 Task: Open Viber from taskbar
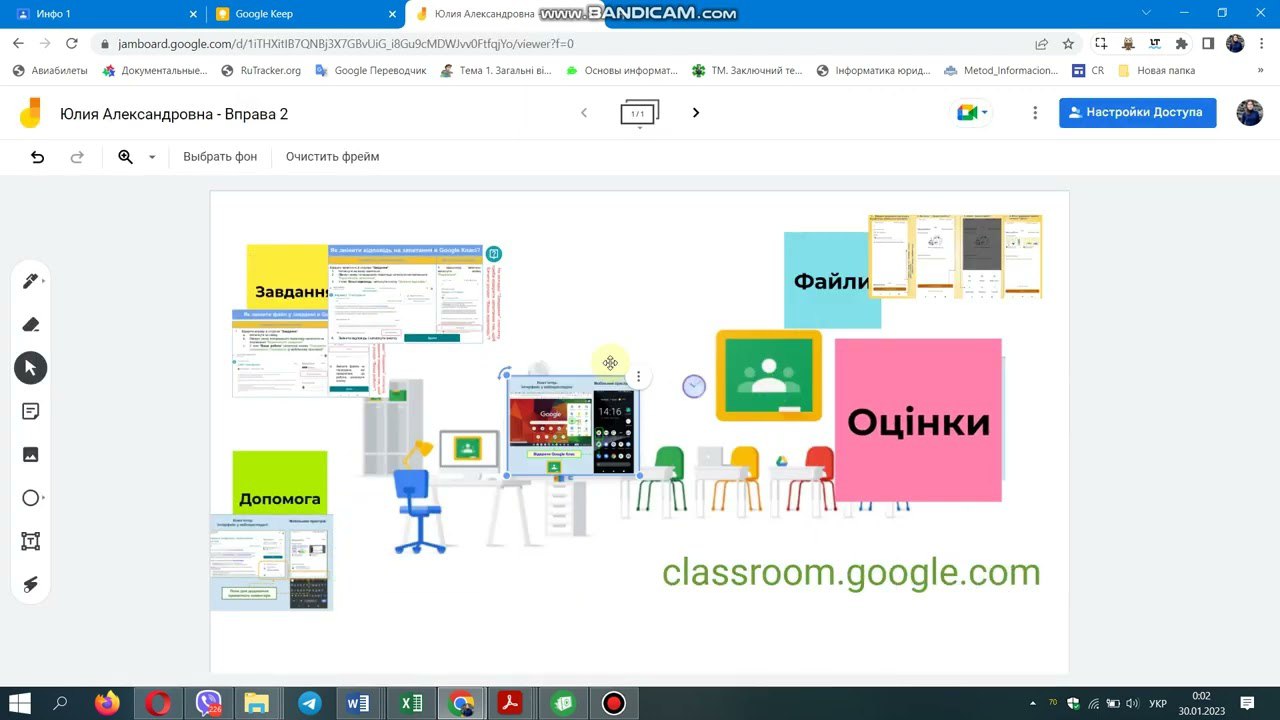pyautogui.click(x=209, y=703)
